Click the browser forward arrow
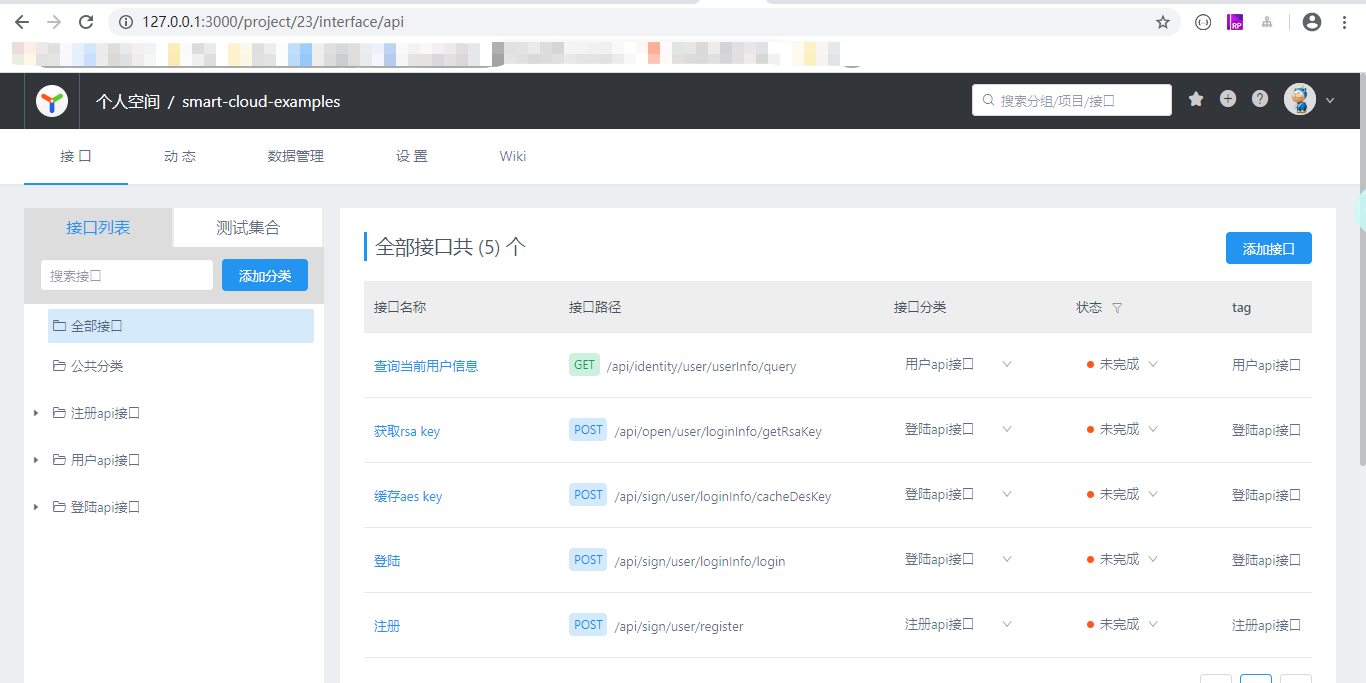Viewport: 1366px width, 683px height. pos(54,22)
